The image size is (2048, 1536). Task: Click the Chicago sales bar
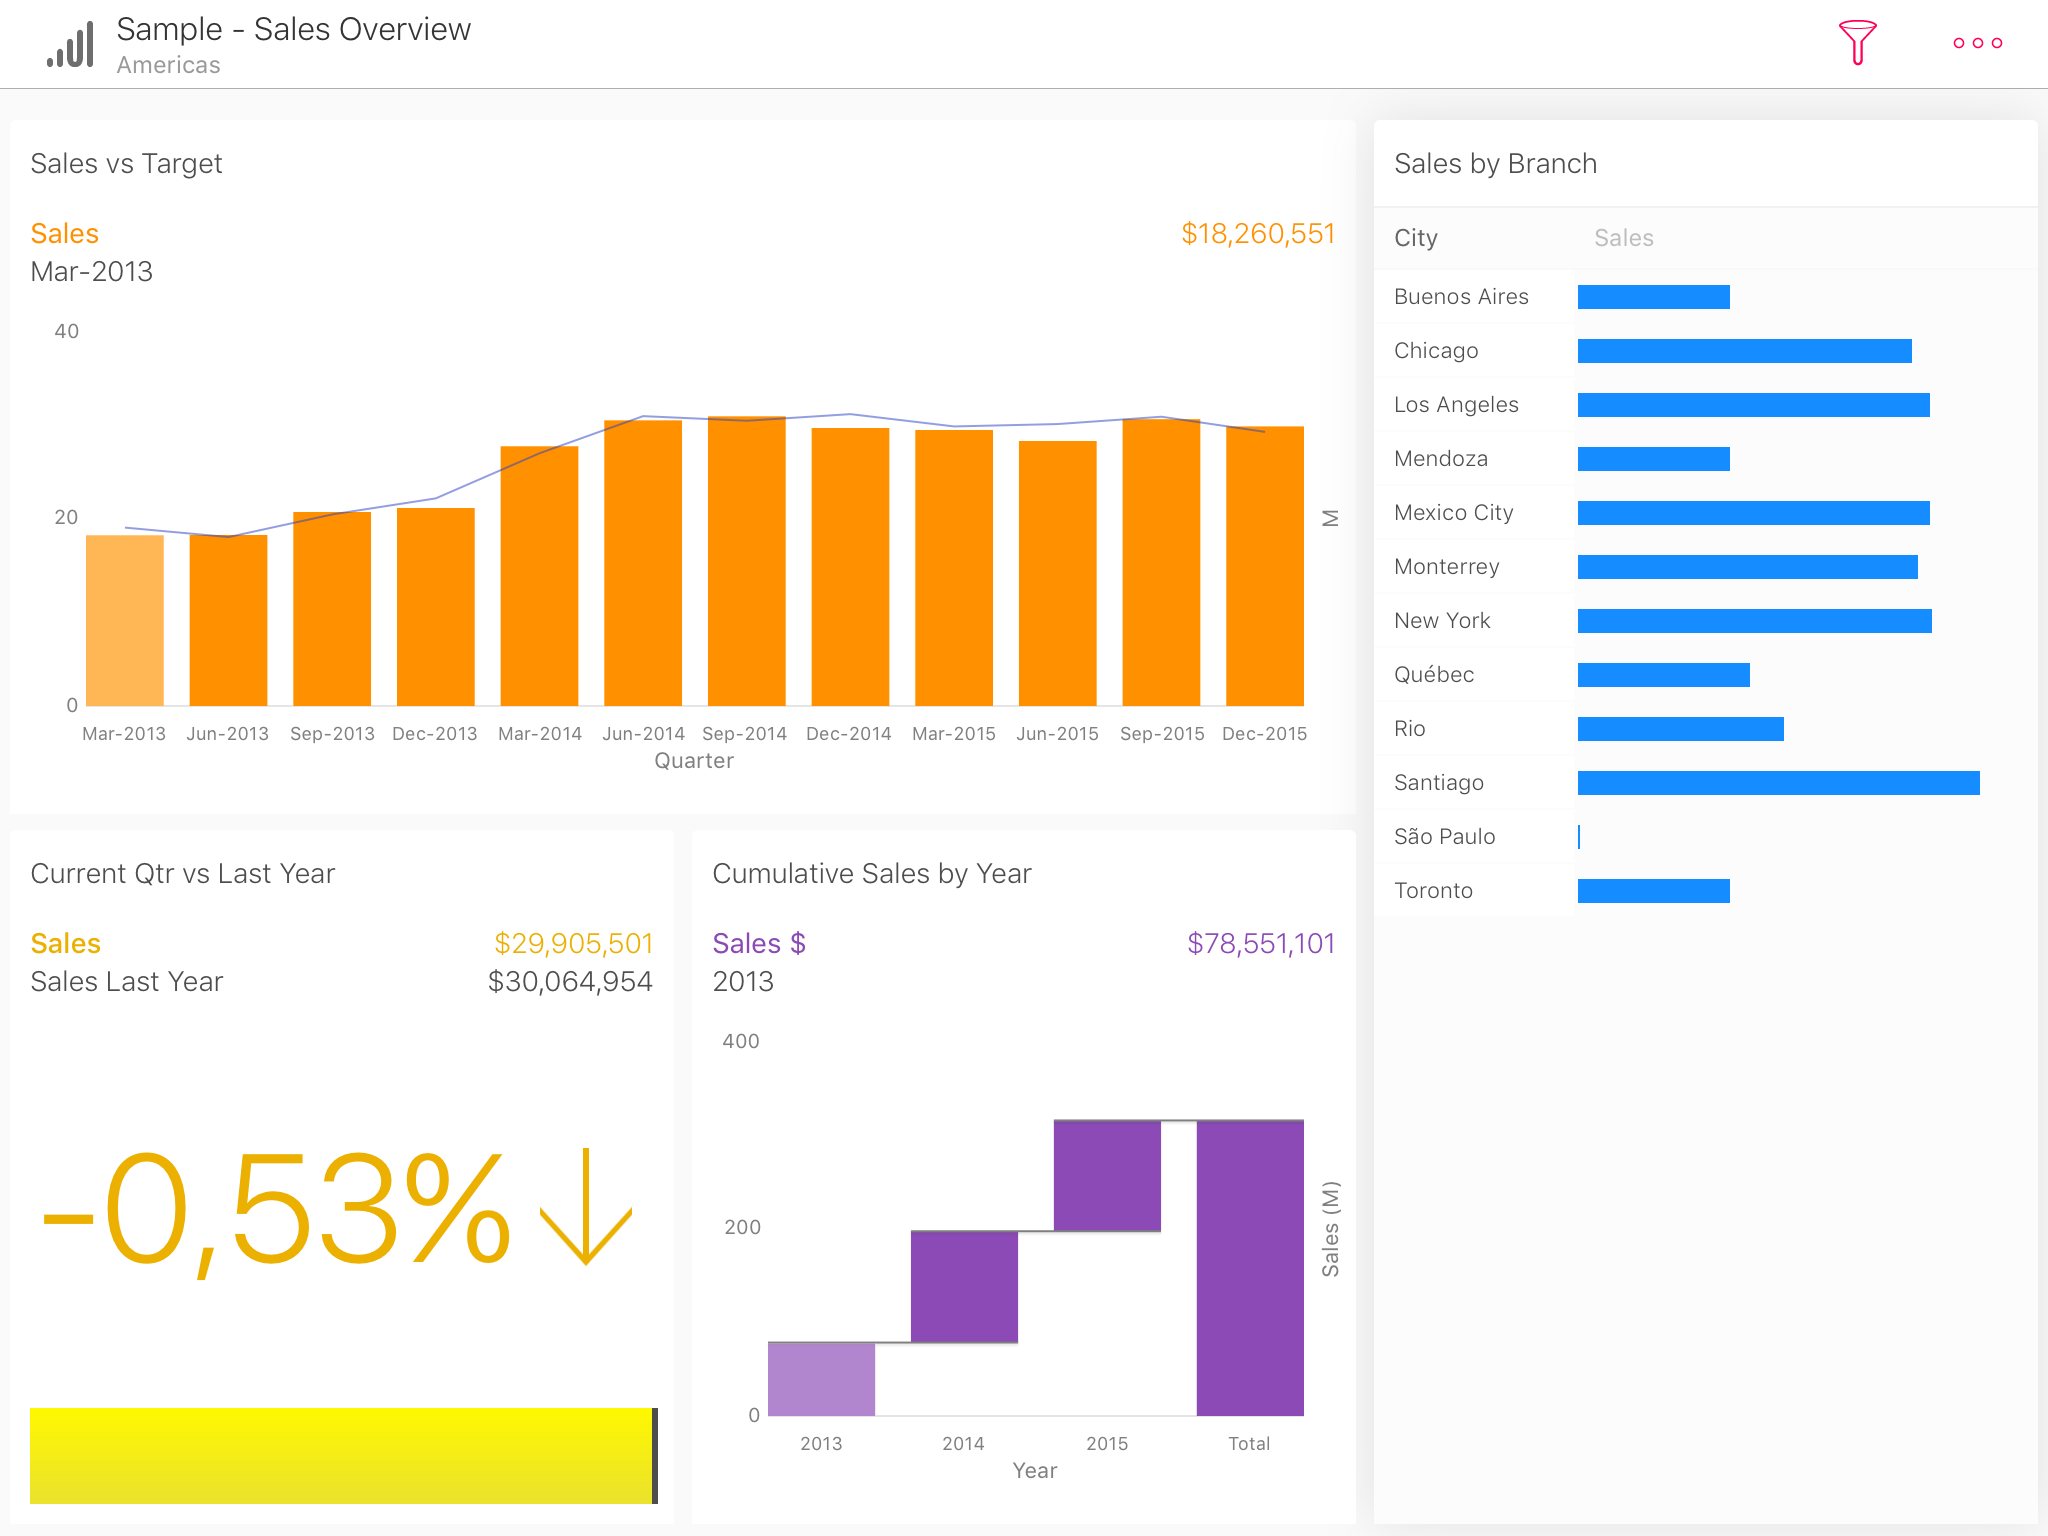[x=1744, y=351]
